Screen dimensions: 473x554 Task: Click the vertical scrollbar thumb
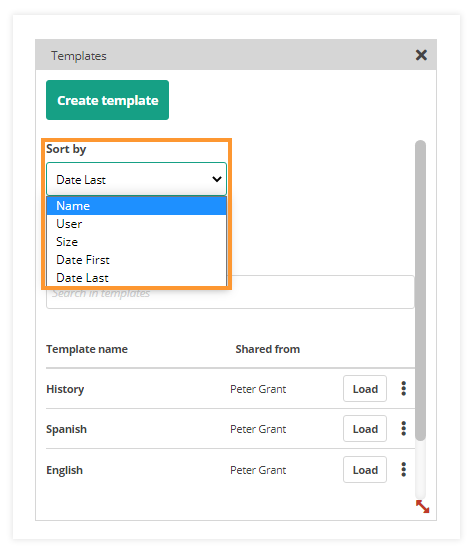click(420, 290)
